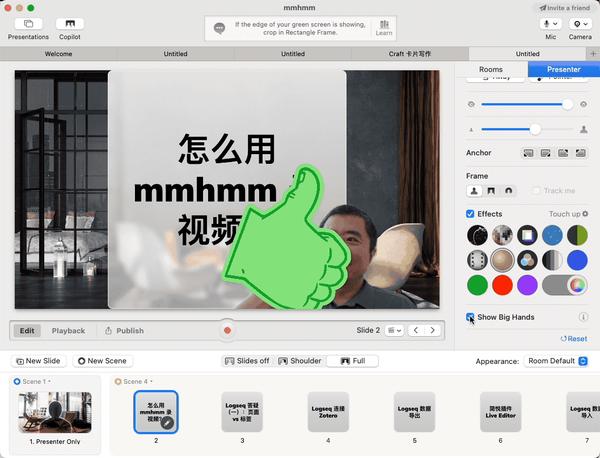Click the New Scene button
Image resolution: width=600 pixels, height=458 pixels.
pyautogui.click(x=102, y=361)
